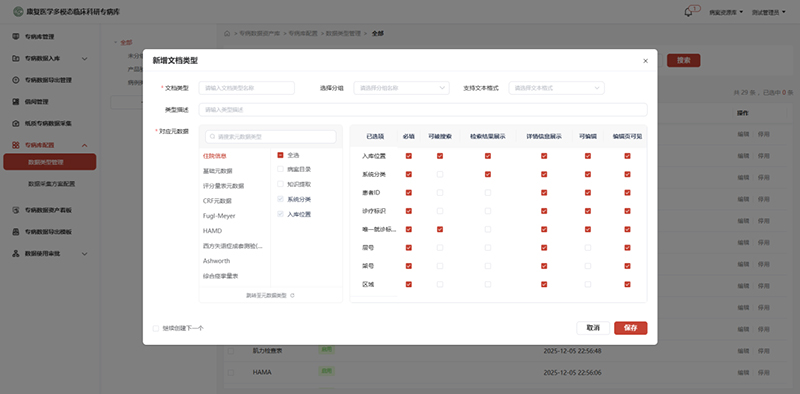800x394 pixels.
Task: Toggle 编辑页可见 checkbox for 区域 row
Action: (x=627, y=284)
